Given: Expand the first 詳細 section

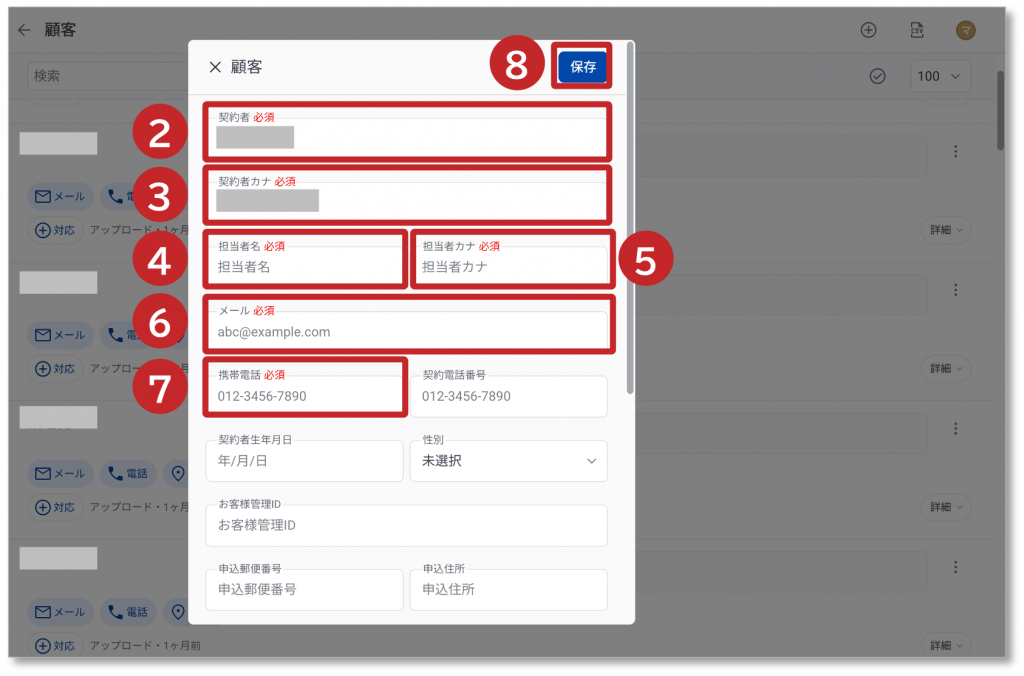Looking at the screenshot, I should [946, 230].
